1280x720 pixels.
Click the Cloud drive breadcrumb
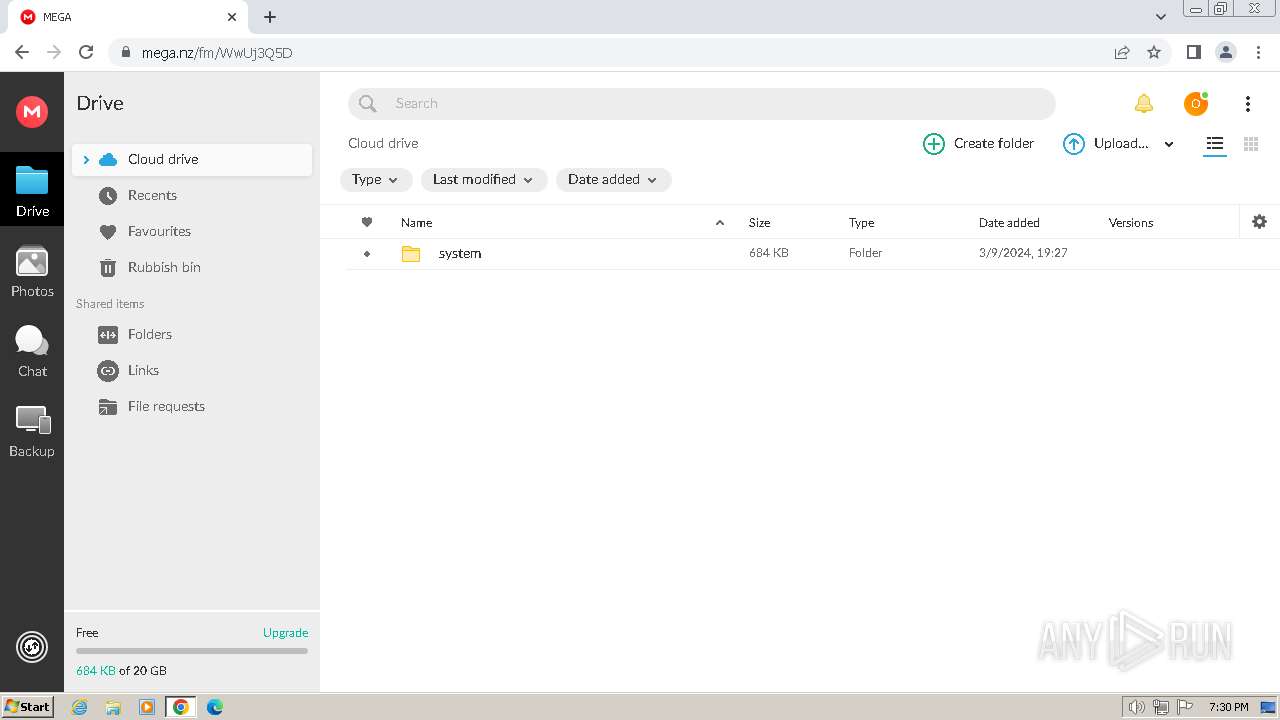pyautogui.click(x=383, y=143)
